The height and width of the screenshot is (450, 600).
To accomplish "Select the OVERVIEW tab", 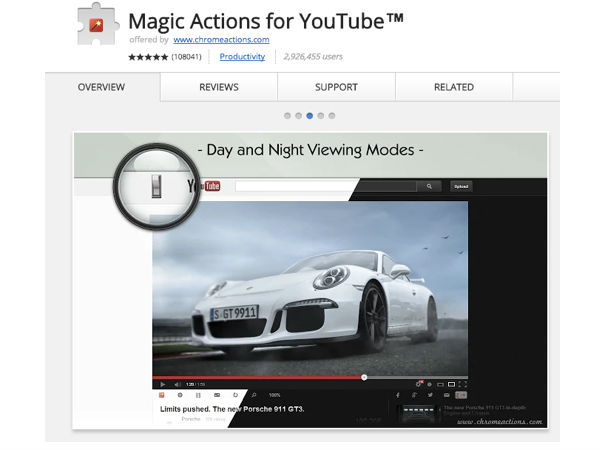I will coord(101,87).
